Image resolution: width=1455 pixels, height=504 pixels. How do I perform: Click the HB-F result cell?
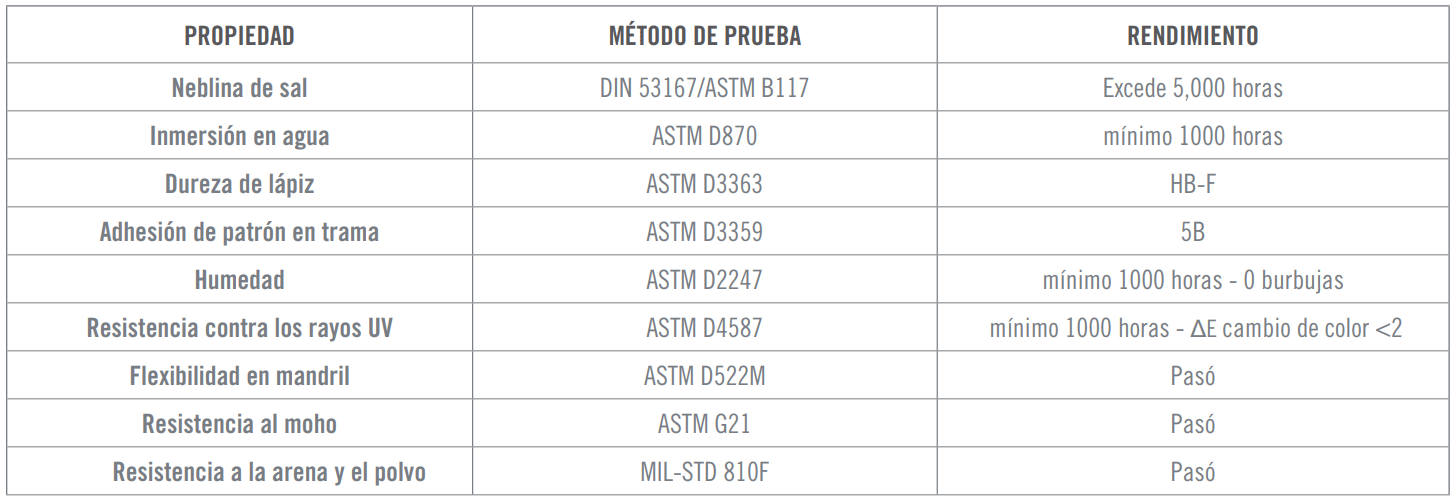coord(1192,184)
